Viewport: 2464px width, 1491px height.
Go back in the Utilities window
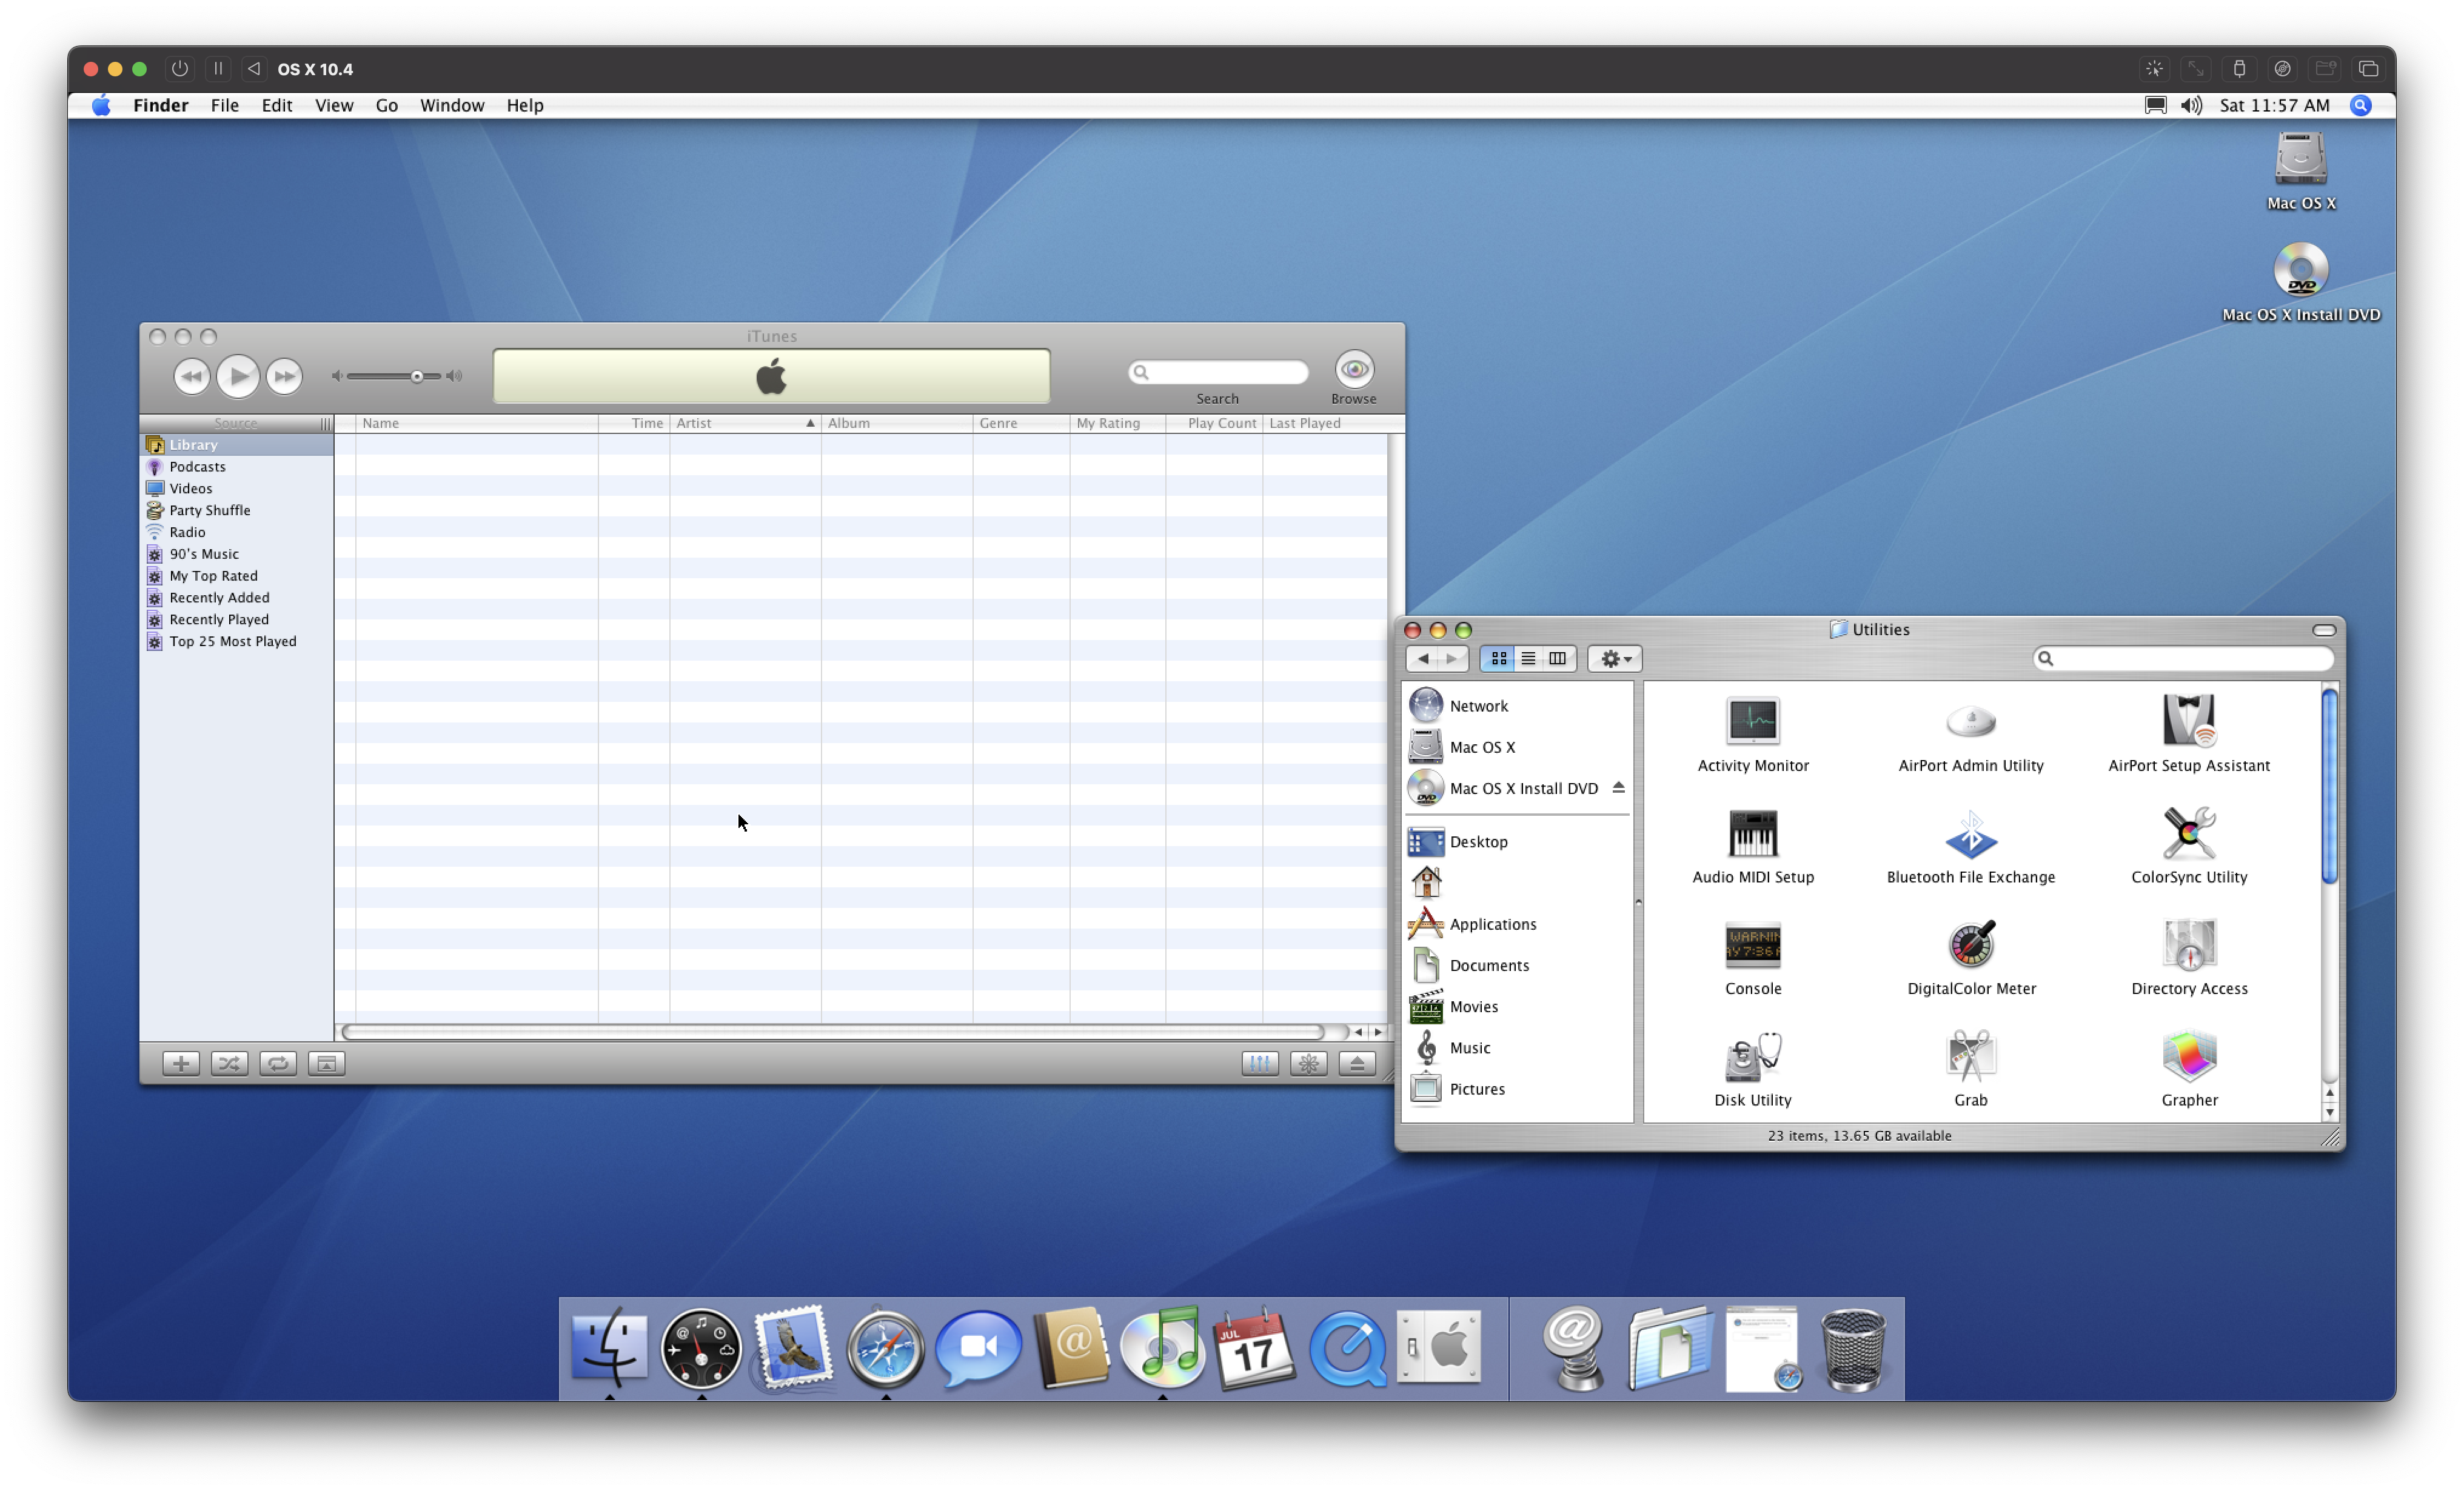[1422, 658]
